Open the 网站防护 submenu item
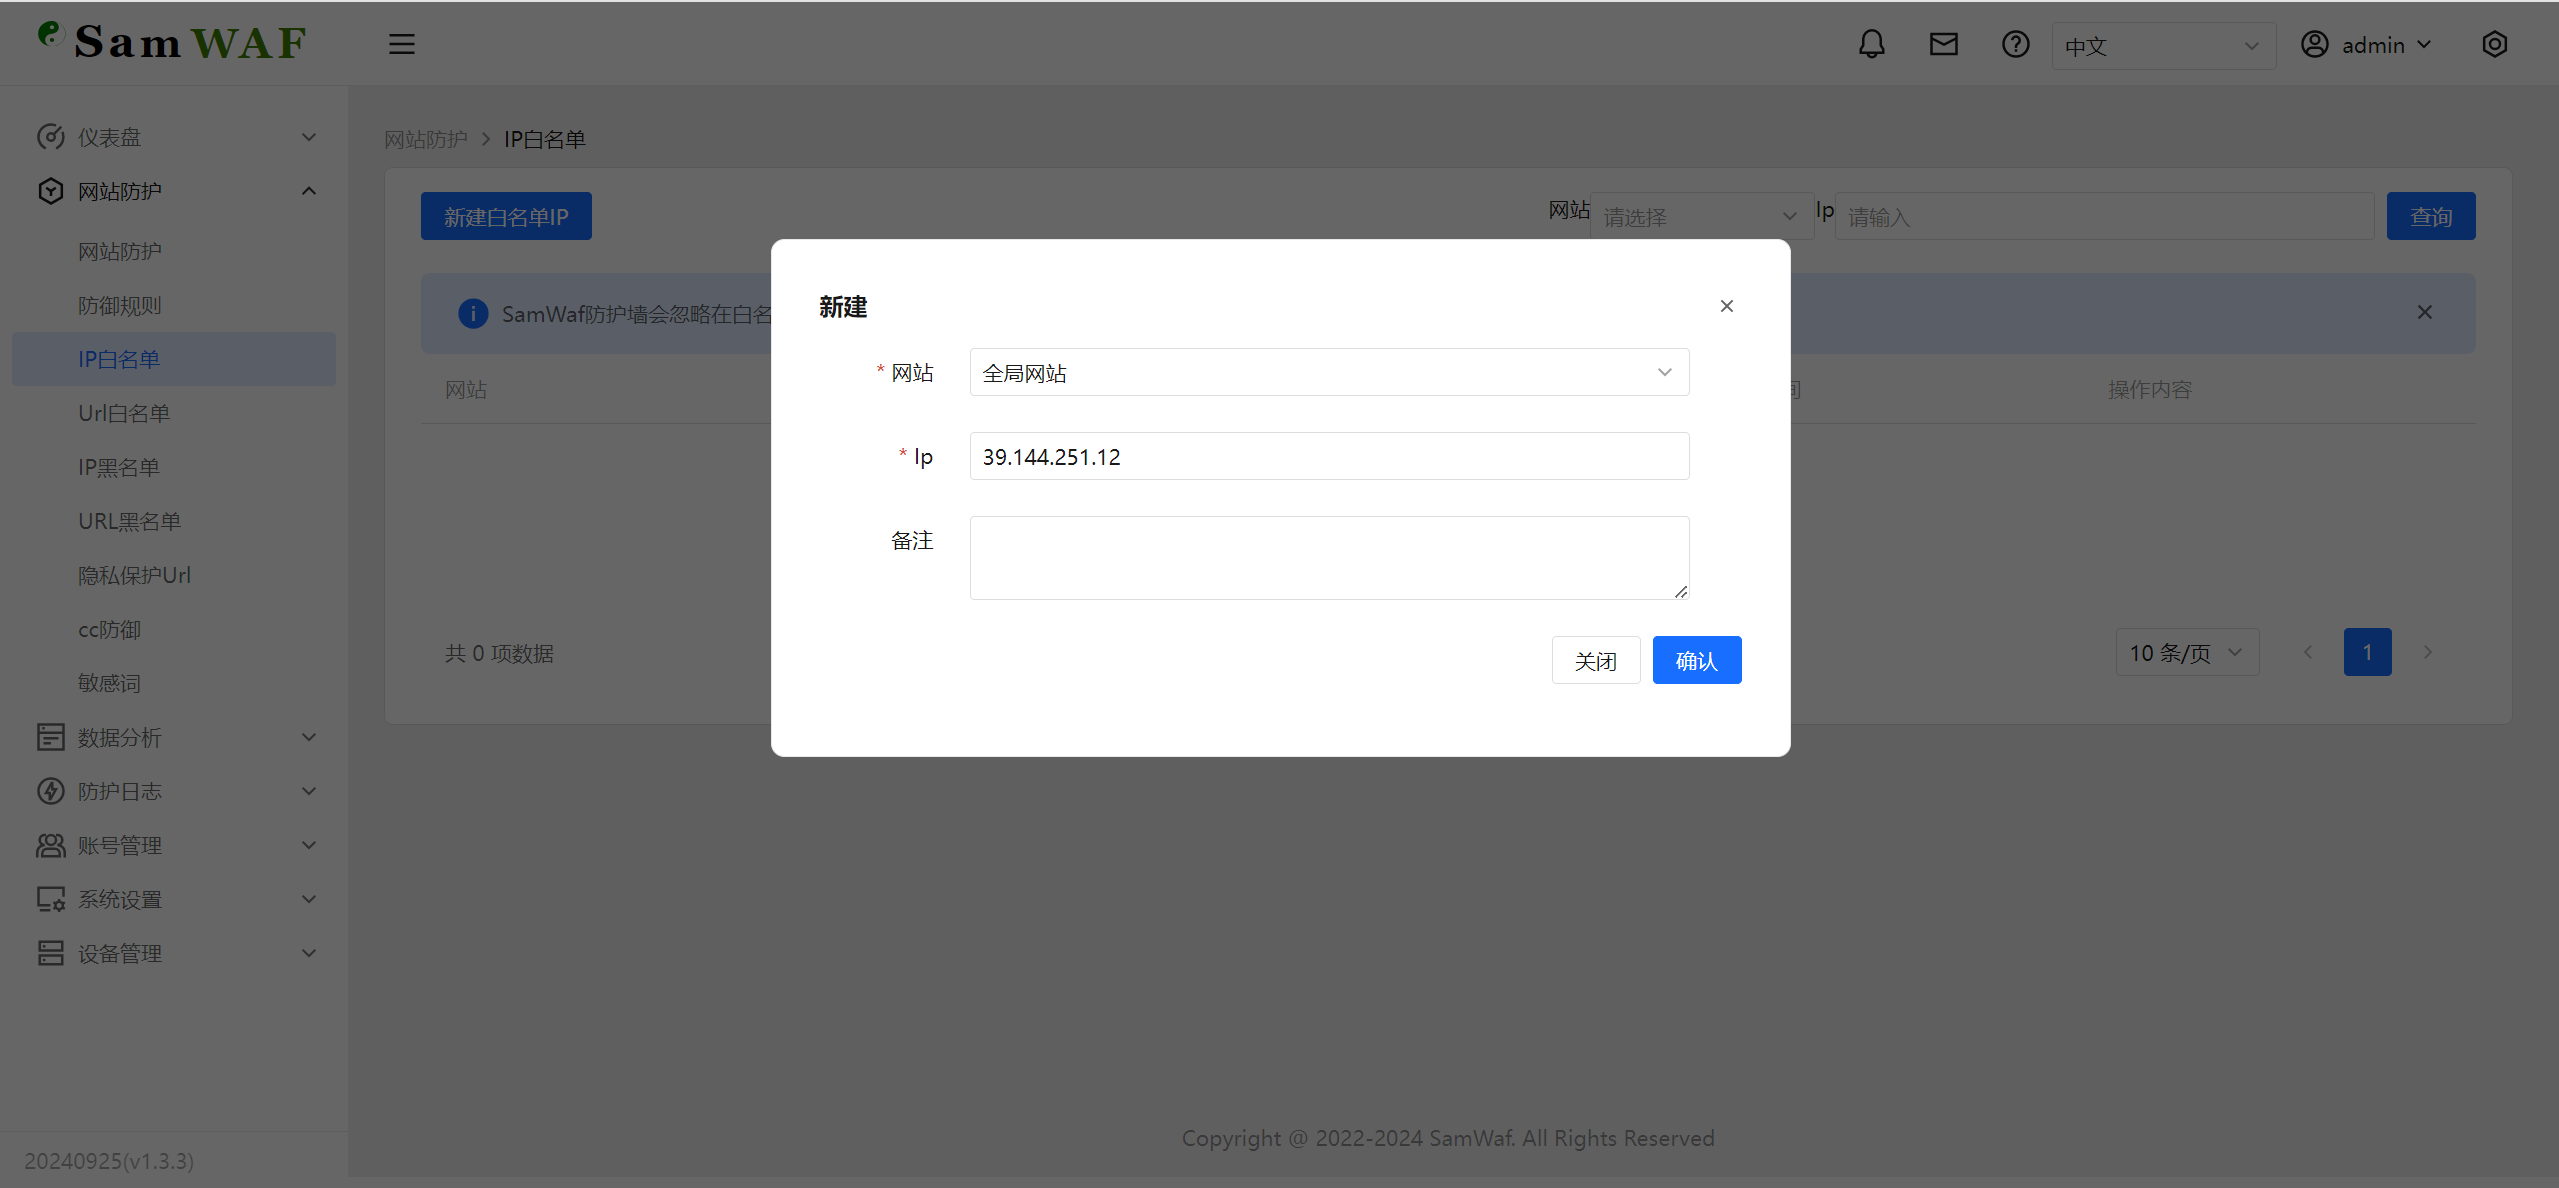The width and height of the screenshot is (2559, 1188). [x=174, y=251]
